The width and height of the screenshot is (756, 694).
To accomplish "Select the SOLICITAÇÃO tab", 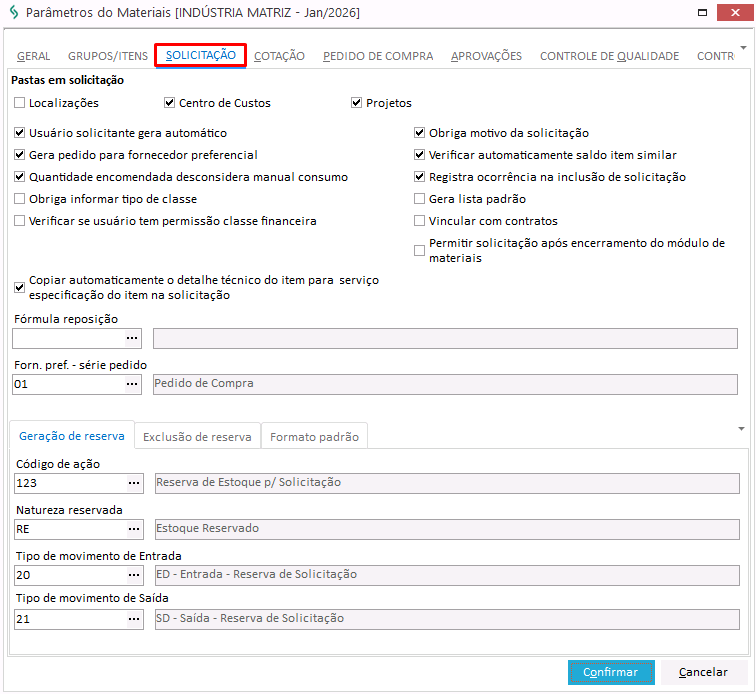I will [x=201, y=55].
